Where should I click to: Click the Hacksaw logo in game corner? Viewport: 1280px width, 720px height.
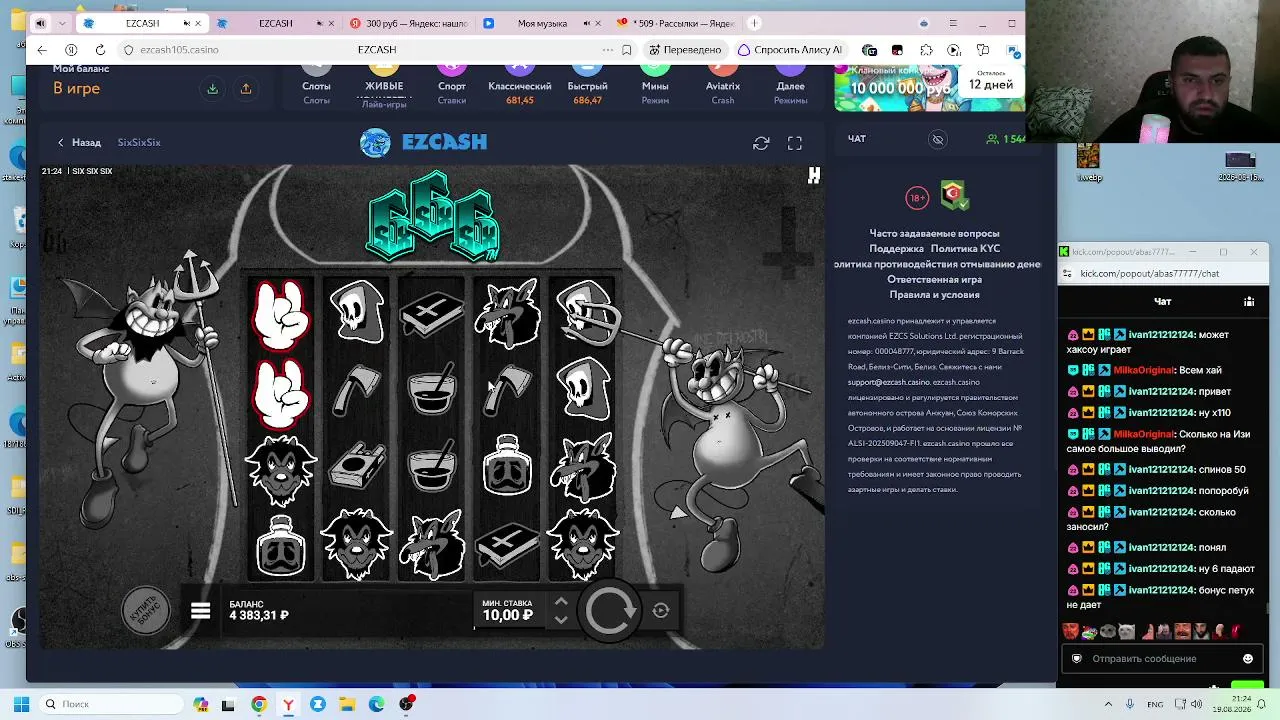(814, 176)
